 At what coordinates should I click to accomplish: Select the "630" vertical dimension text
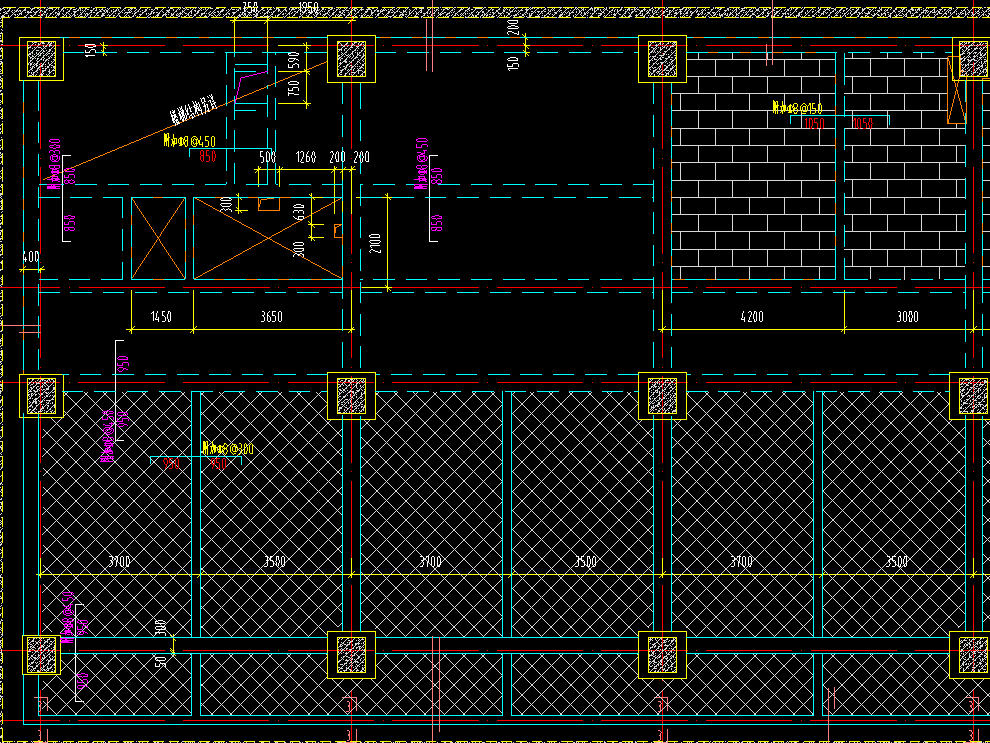tap(299, 212)
